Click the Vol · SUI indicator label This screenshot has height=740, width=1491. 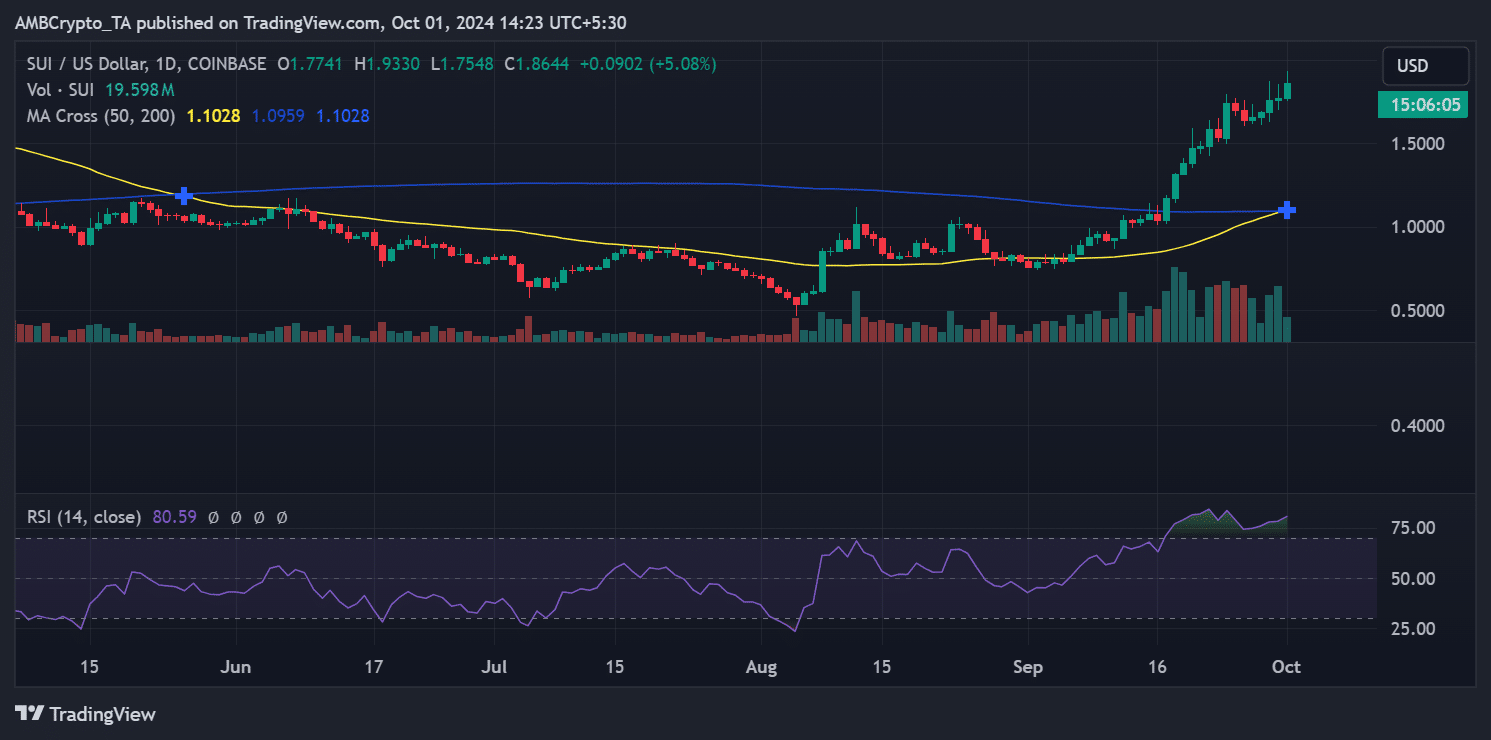click(x=60, y=90)
